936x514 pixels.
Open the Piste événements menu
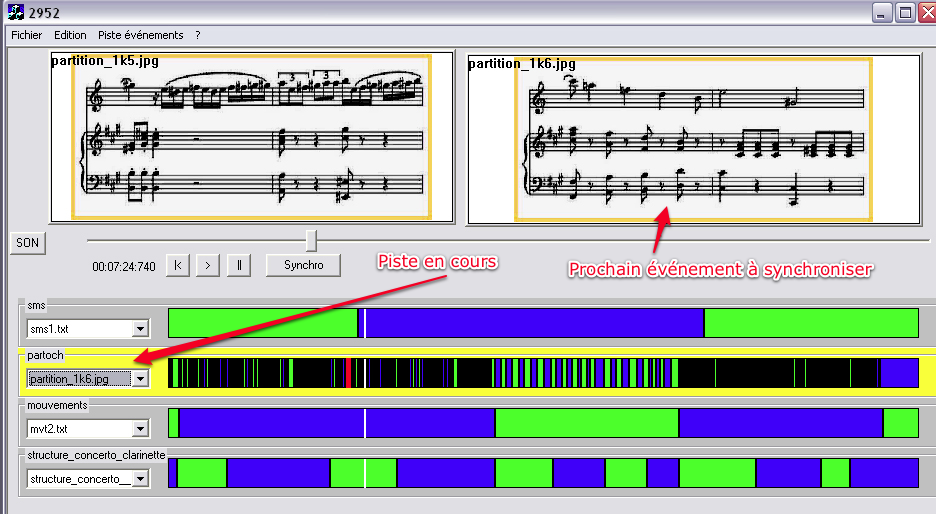pos(140,35)
